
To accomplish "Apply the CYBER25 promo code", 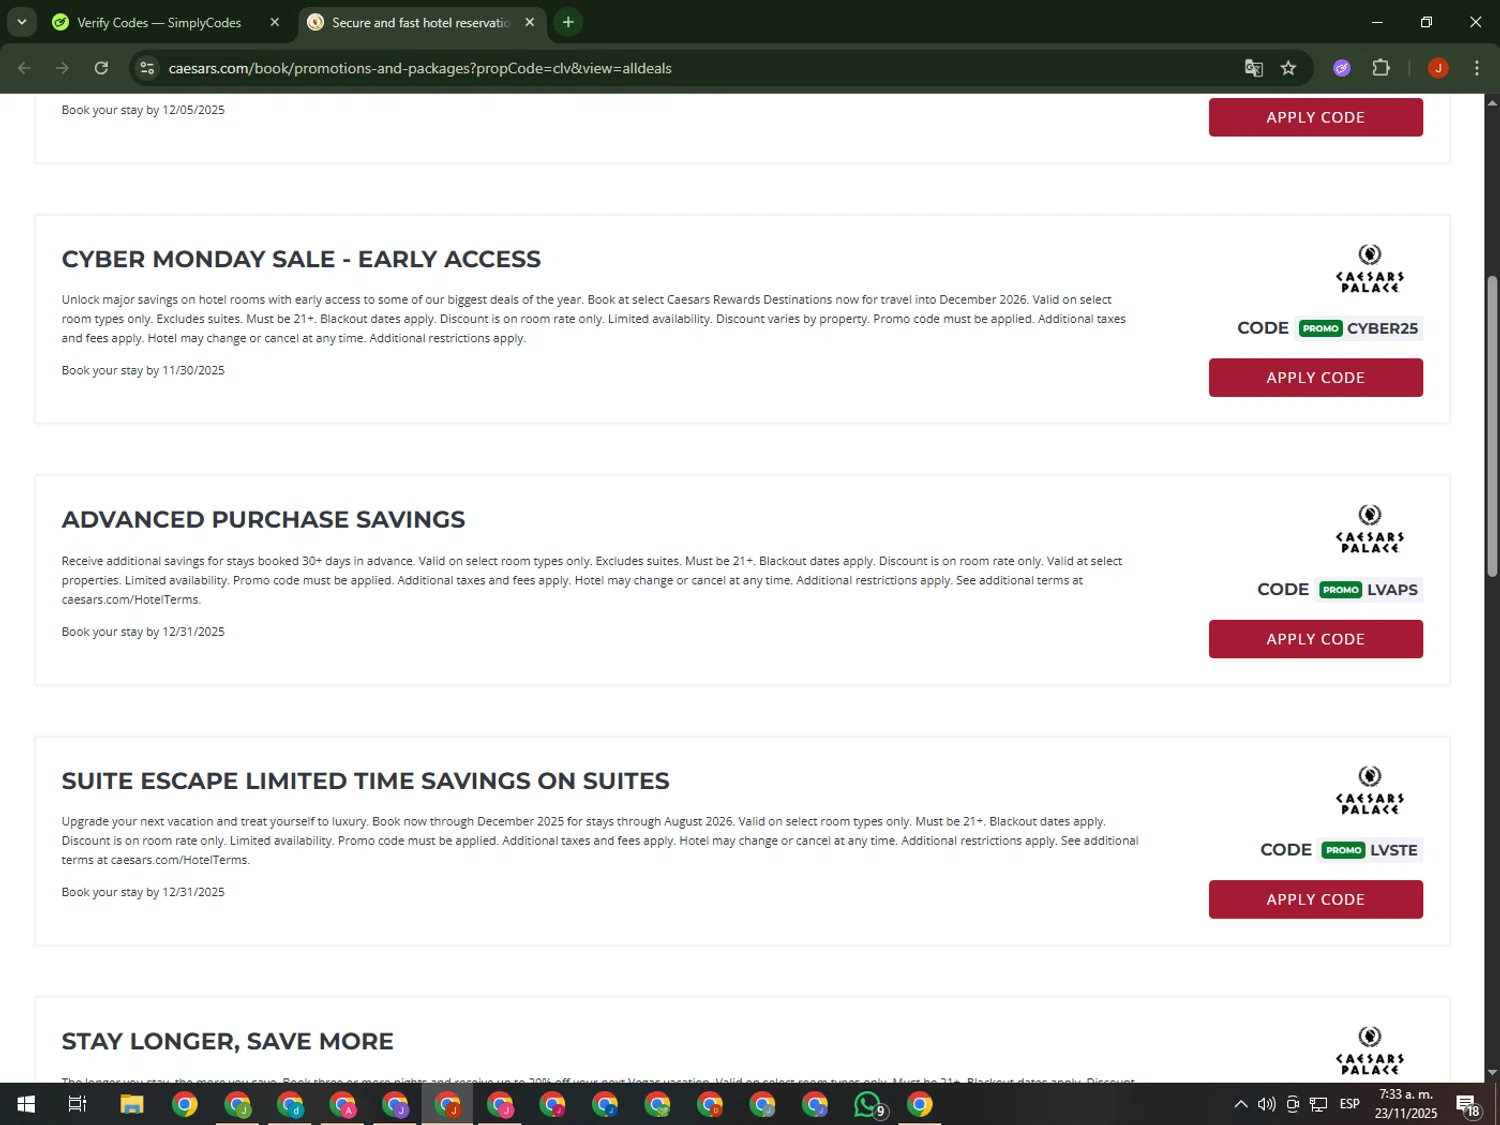I will point(1315,378).
